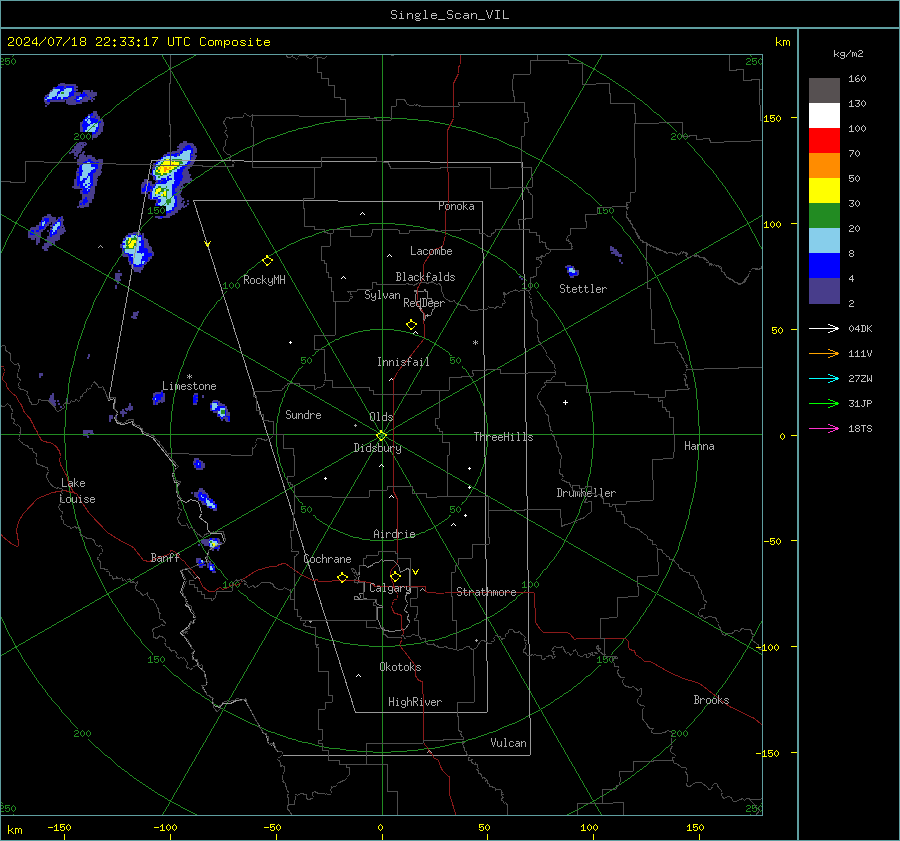Screen dimensions: 900x841
Task: Click the cyan 27ZW arrow legend icon
Action: (x=824, y=378)
